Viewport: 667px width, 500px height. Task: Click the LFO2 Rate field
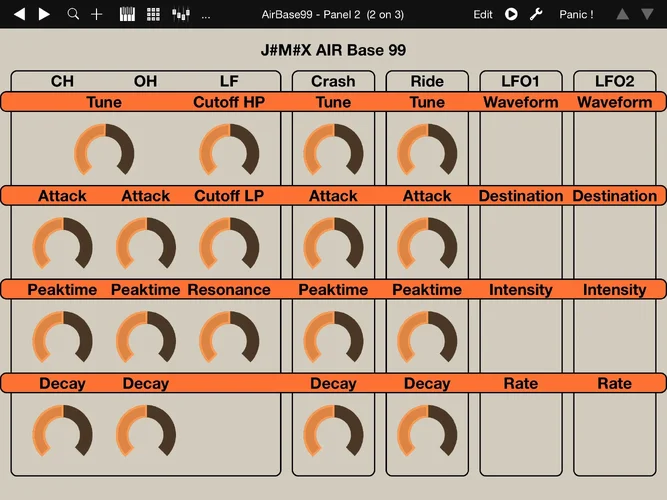click(615, 434)
